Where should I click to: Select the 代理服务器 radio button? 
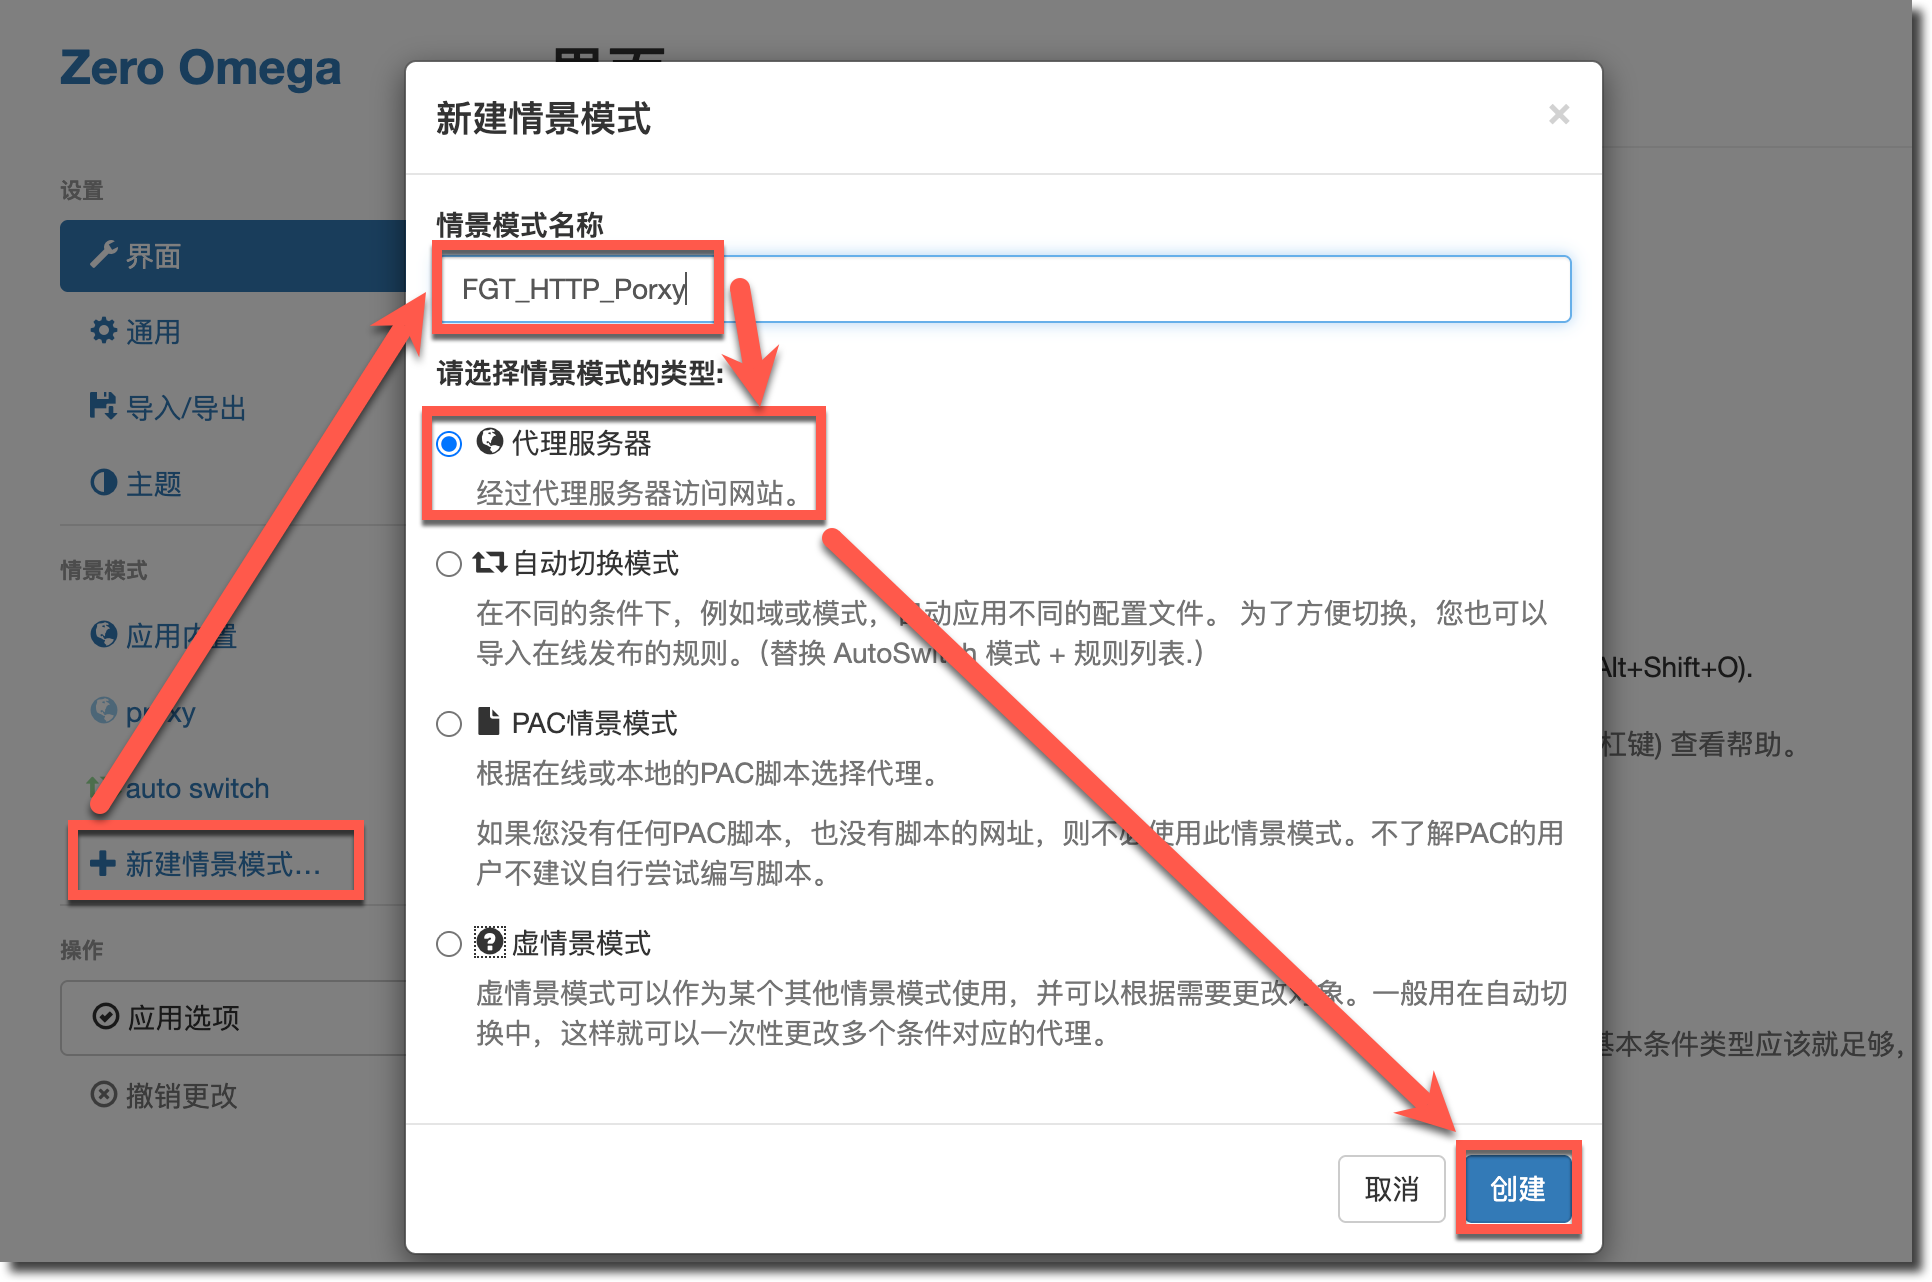pos(449,443)
